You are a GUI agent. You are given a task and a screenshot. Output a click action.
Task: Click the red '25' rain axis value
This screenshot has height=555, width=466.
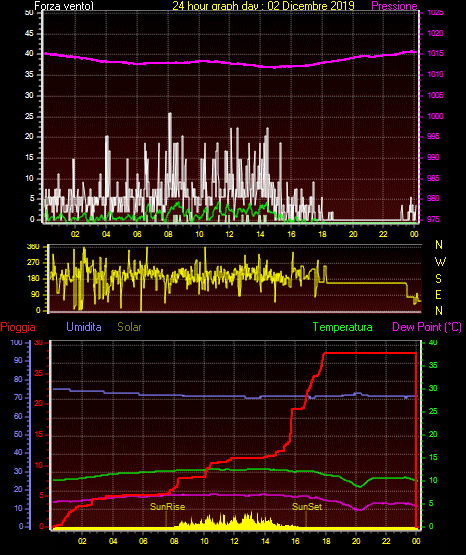(39, 373)
